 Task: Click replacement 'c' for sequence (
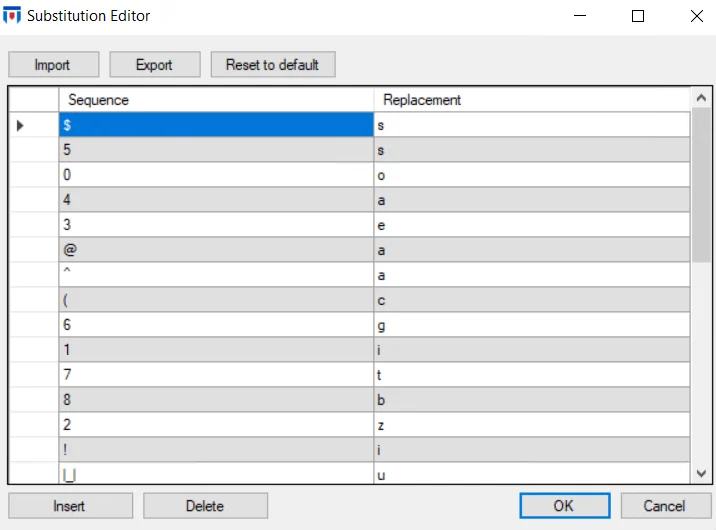click(532, 300)
